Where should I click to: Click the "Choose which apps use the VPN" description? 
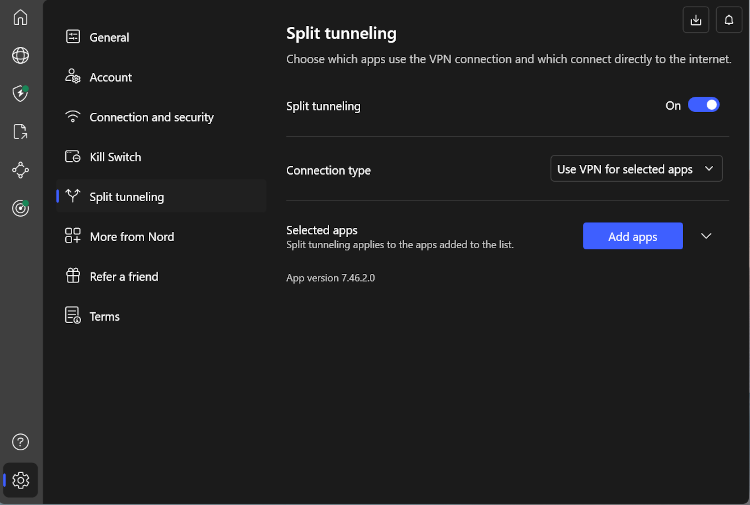[x=509, y=59]
